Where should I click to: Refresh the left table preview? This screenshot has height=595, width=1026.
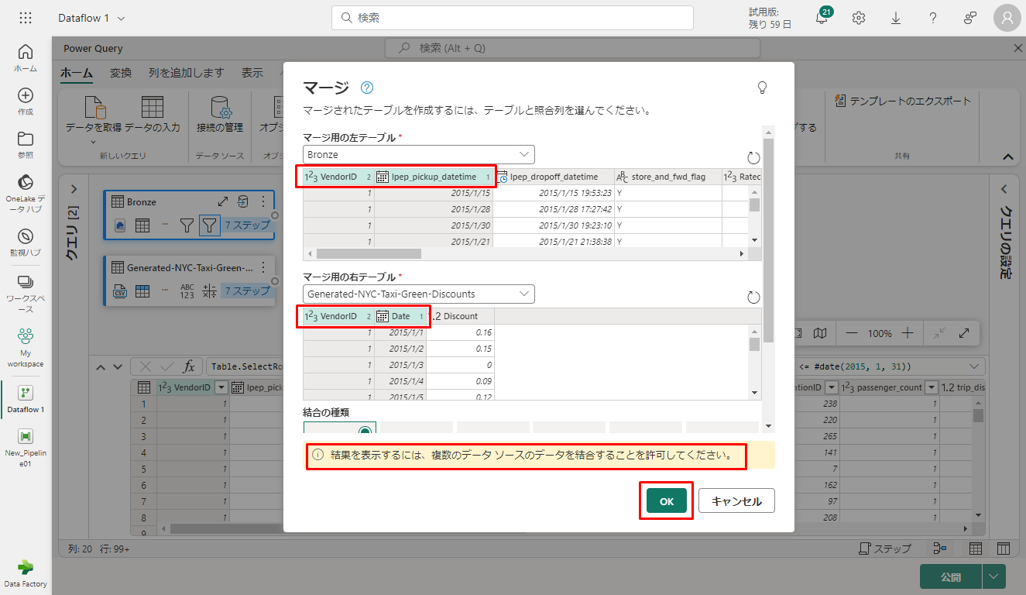(x=753, y=158)
